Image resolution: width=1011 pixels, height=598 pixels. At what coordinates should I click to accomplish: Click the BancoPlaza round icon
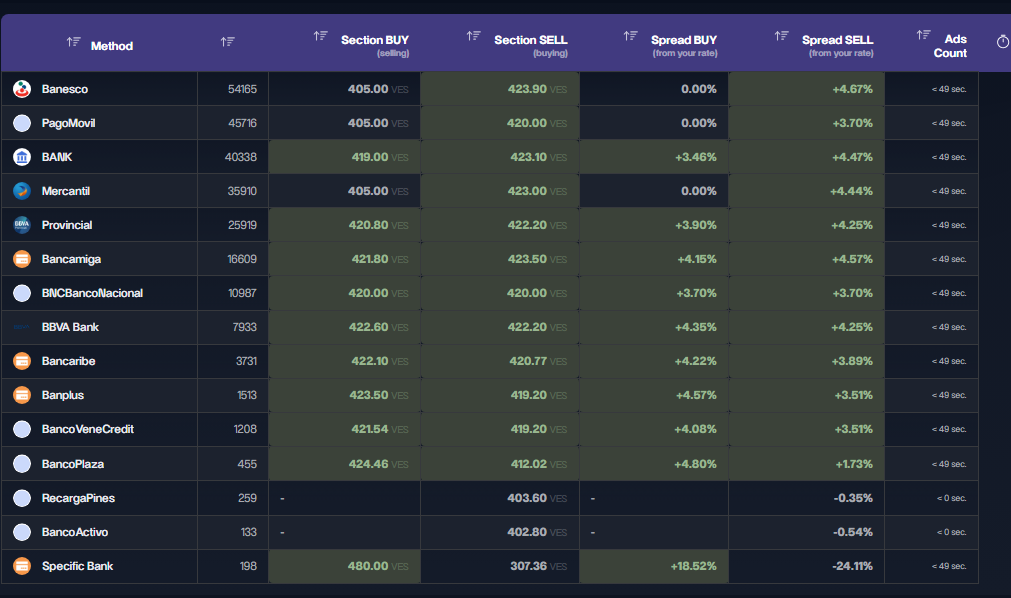coord(22,464)
